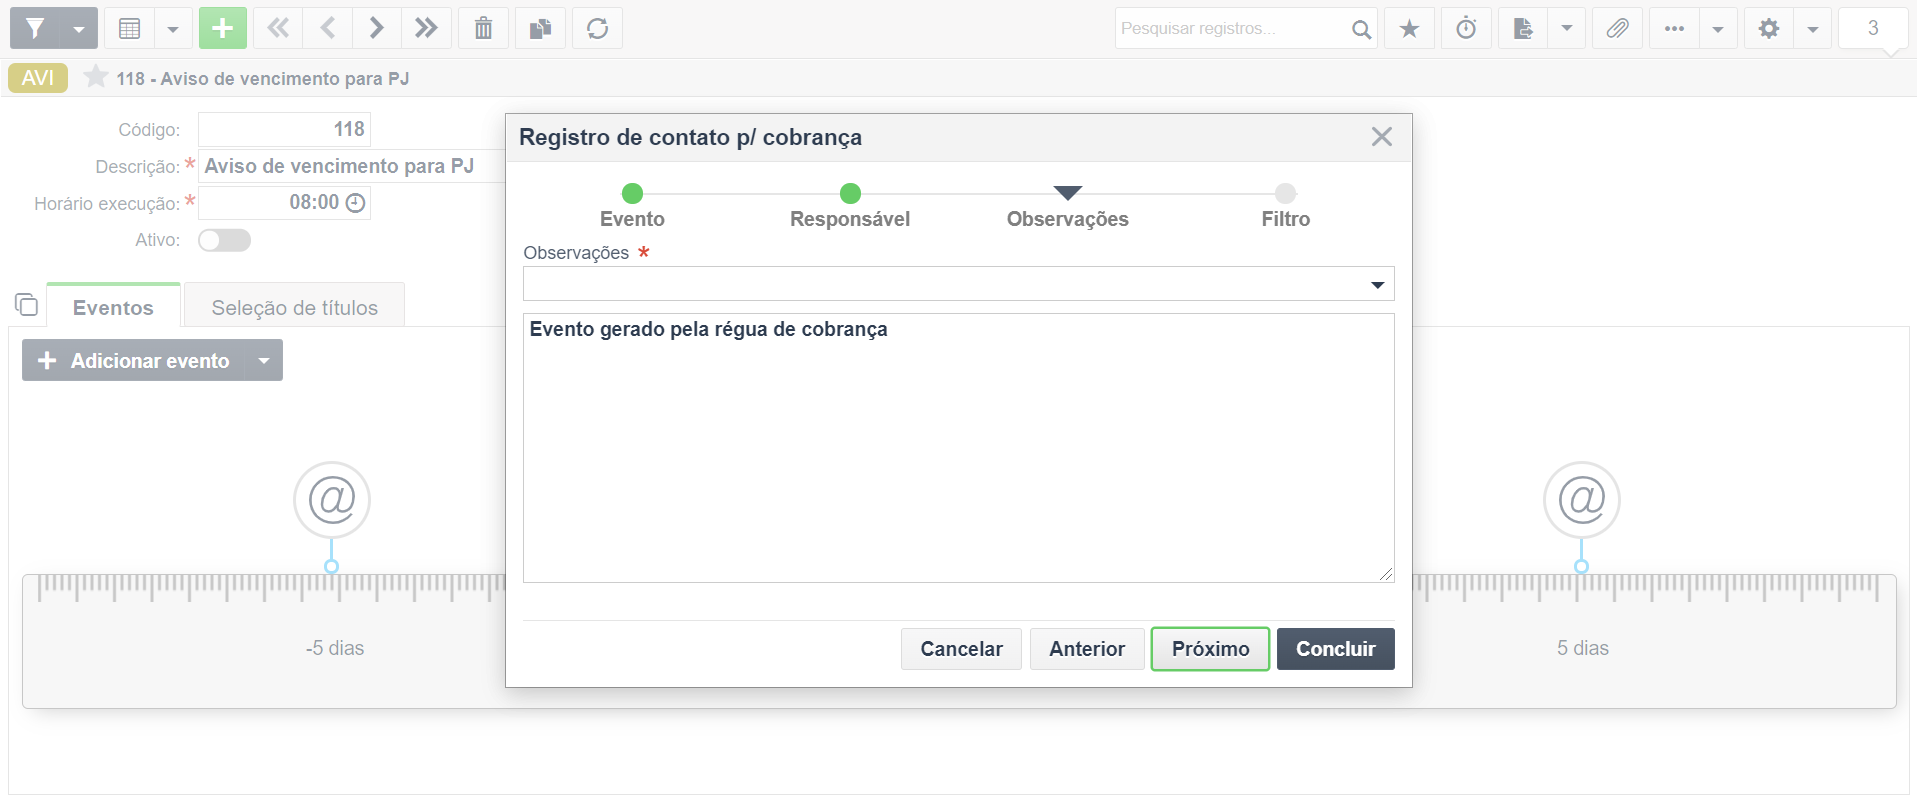The image size is (1917, 799).
Task: Click the Pesquisar registros search field
Action: (x=1233, y=28)
